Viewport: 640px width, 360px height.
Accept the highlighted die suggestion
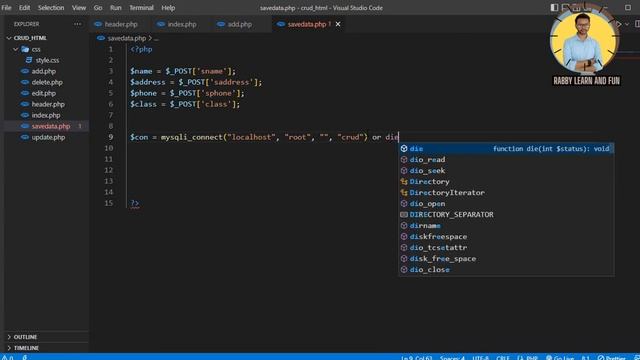click(506, 149)
